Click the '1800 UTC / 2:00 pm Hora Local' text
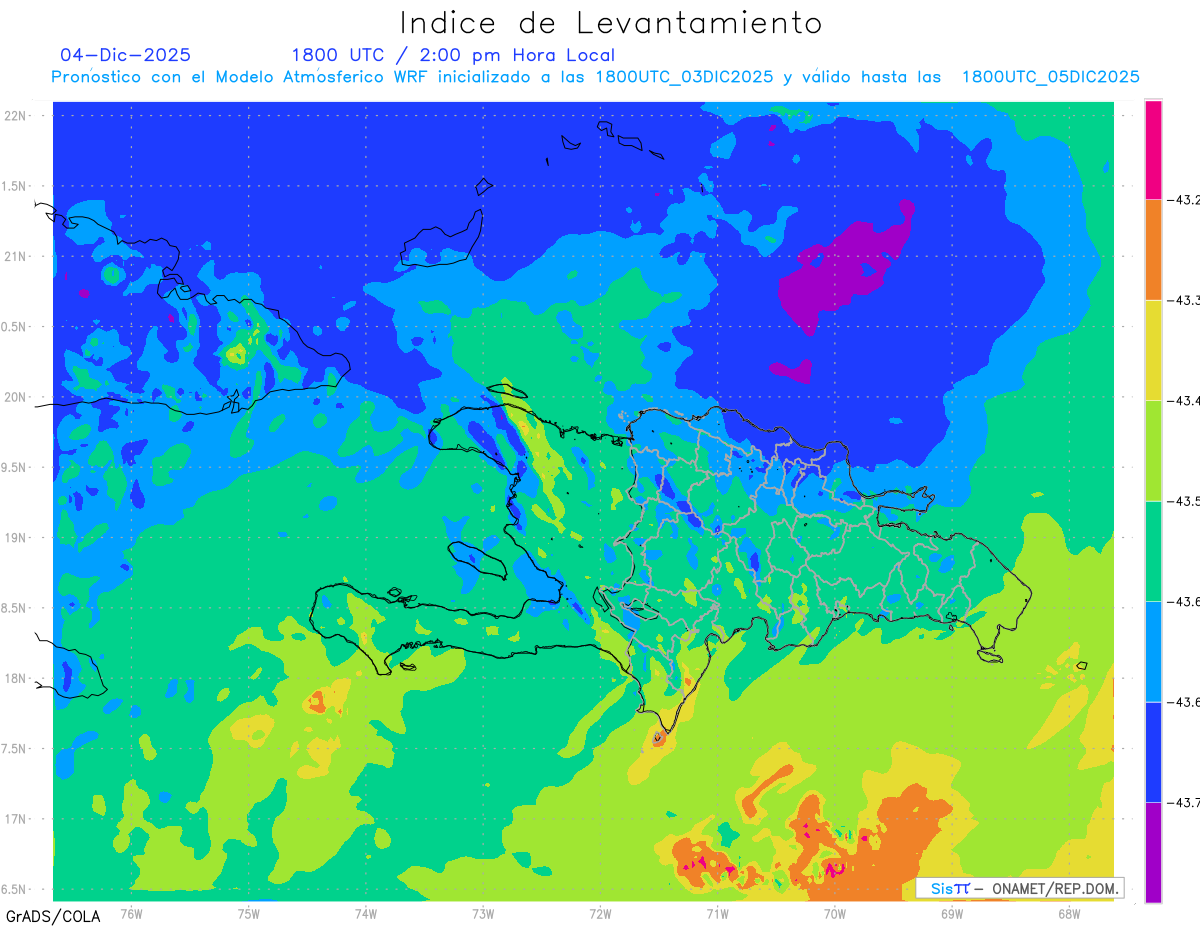Screen dimensions: 1200x927 coord(453,56)
